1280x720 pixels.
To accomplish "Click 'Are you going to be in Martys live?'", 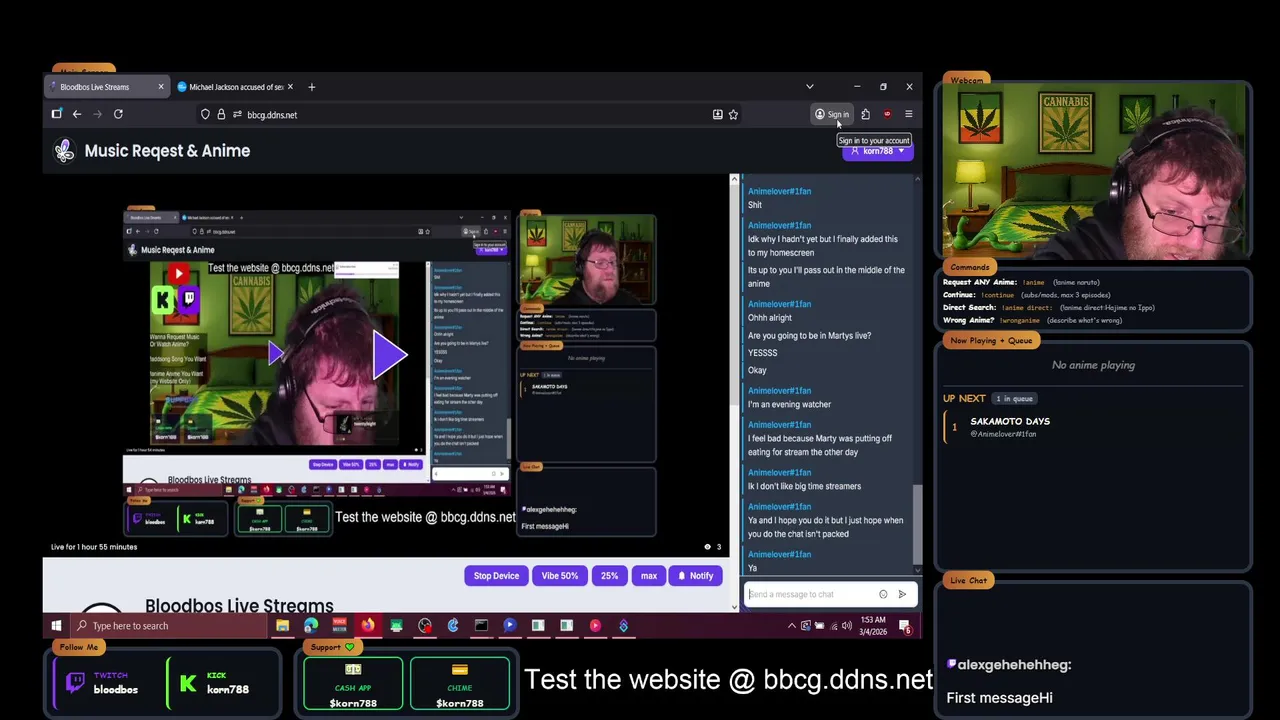I will (x=809, y=336).
